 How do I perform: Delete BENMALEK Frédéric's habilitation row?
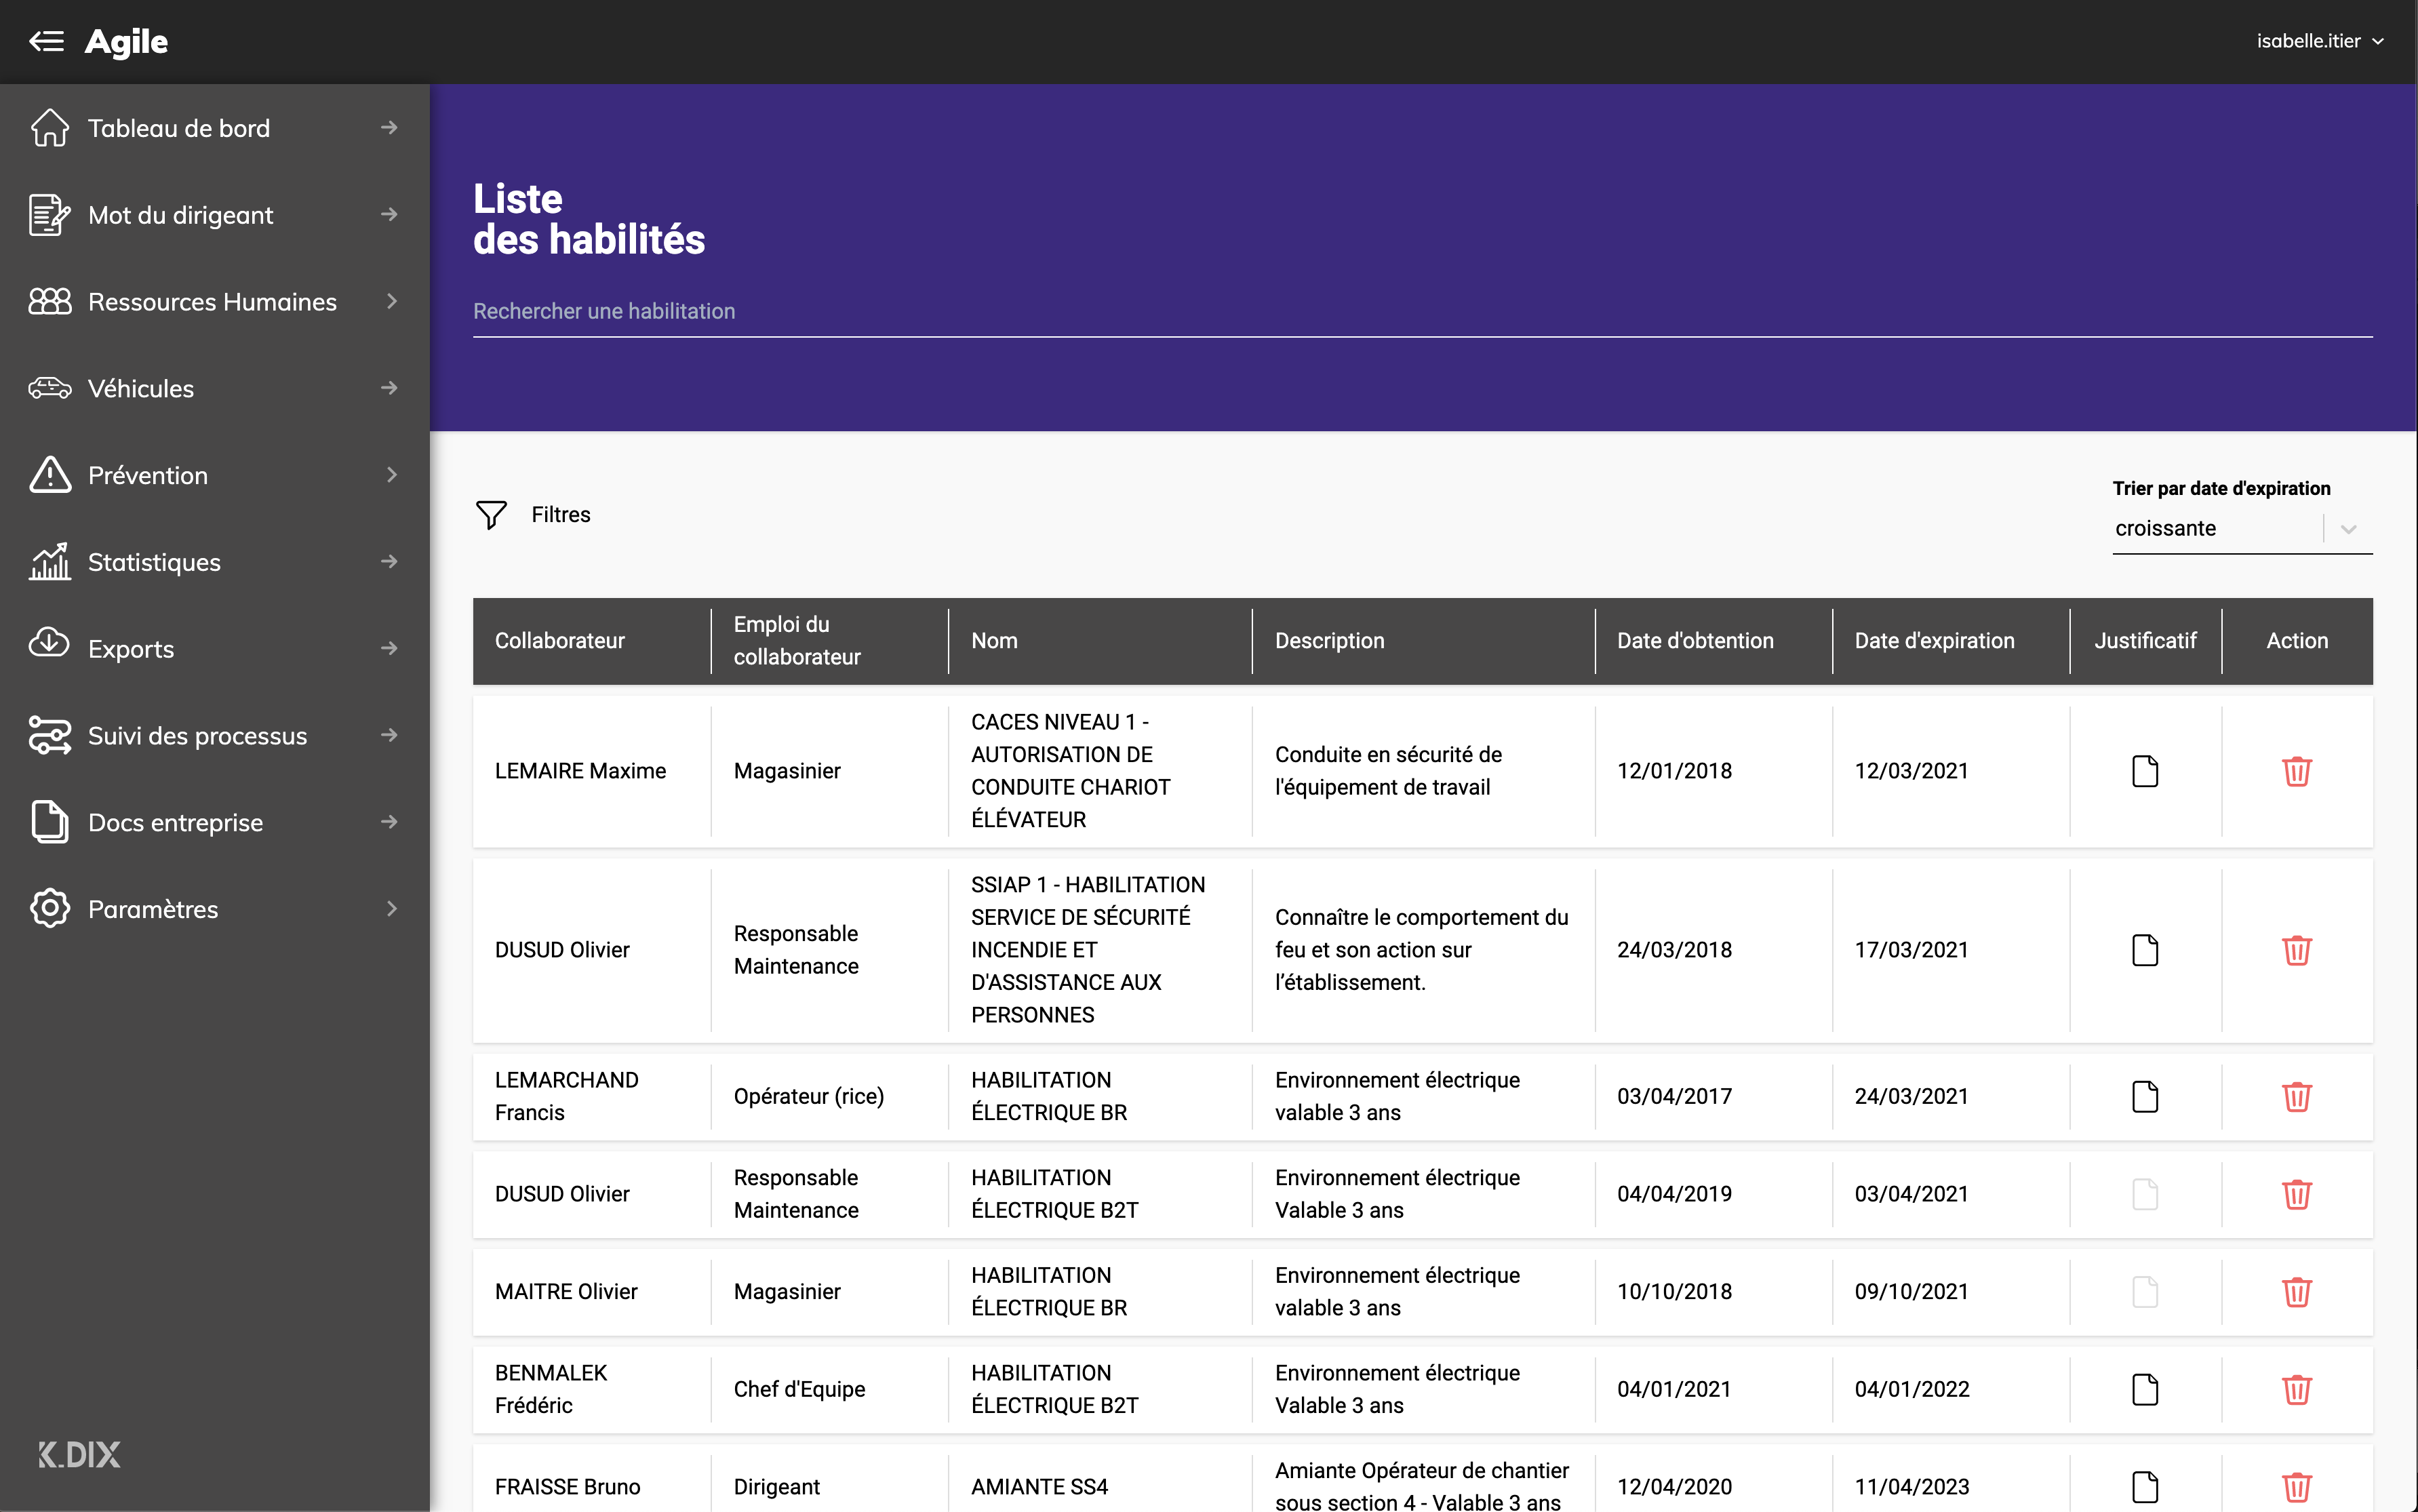(x=2297, y=1389)
